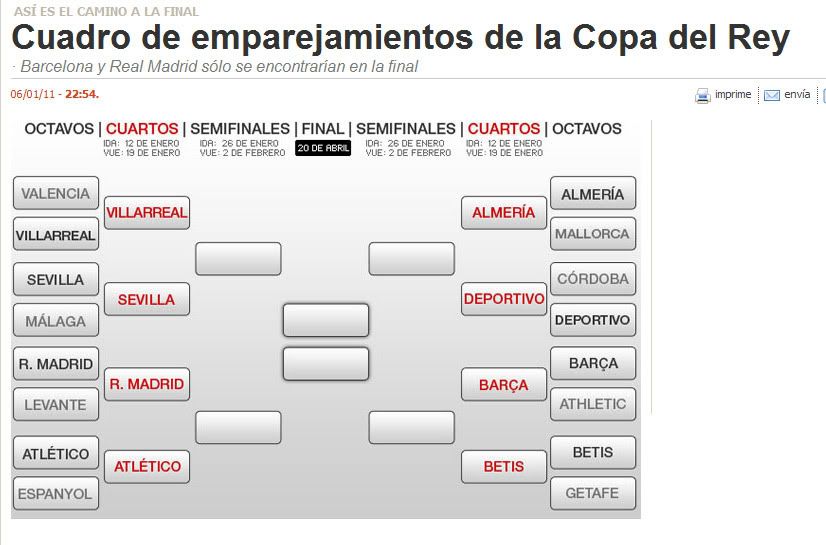Click the red R. MADRID quarterfinal box
The image size is (826, 545).
(x=147, y=385)
